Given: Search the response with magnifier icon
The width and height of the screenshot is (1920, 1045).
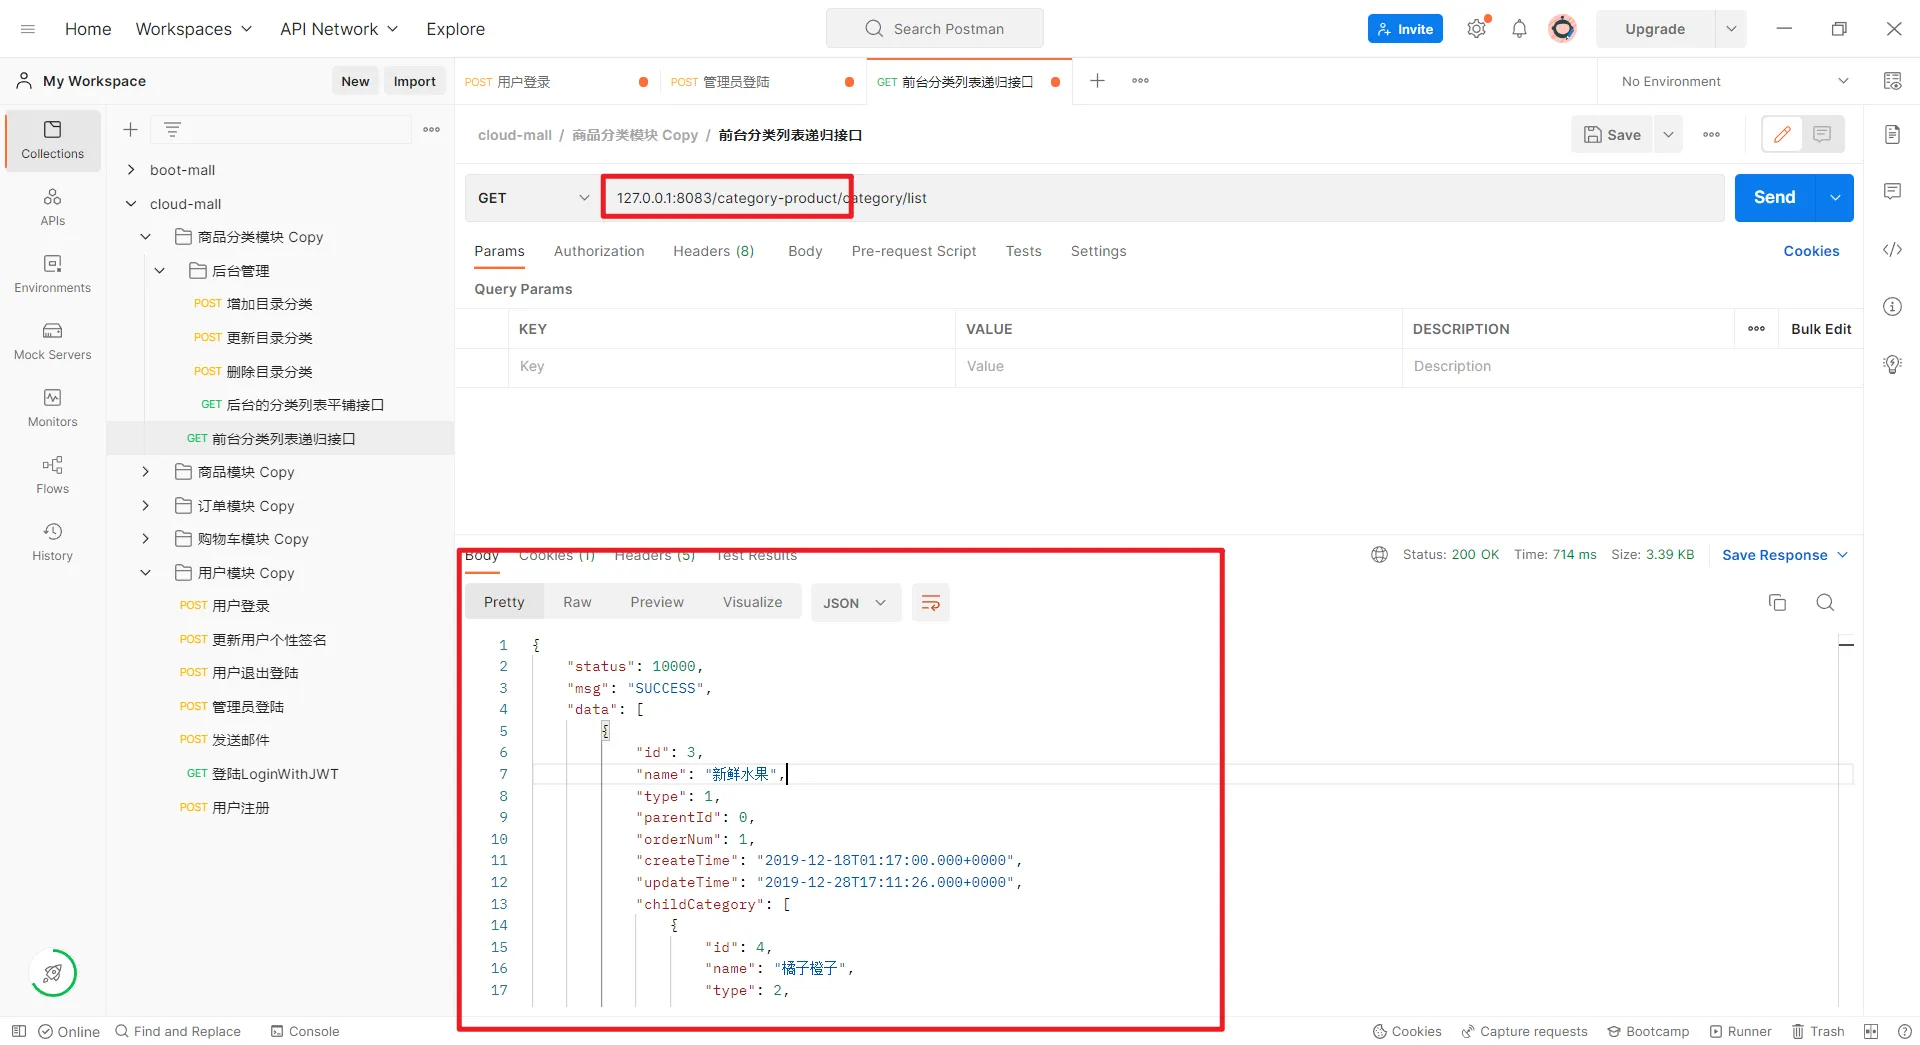Looking at the screenshot, I should (1825, 602).
